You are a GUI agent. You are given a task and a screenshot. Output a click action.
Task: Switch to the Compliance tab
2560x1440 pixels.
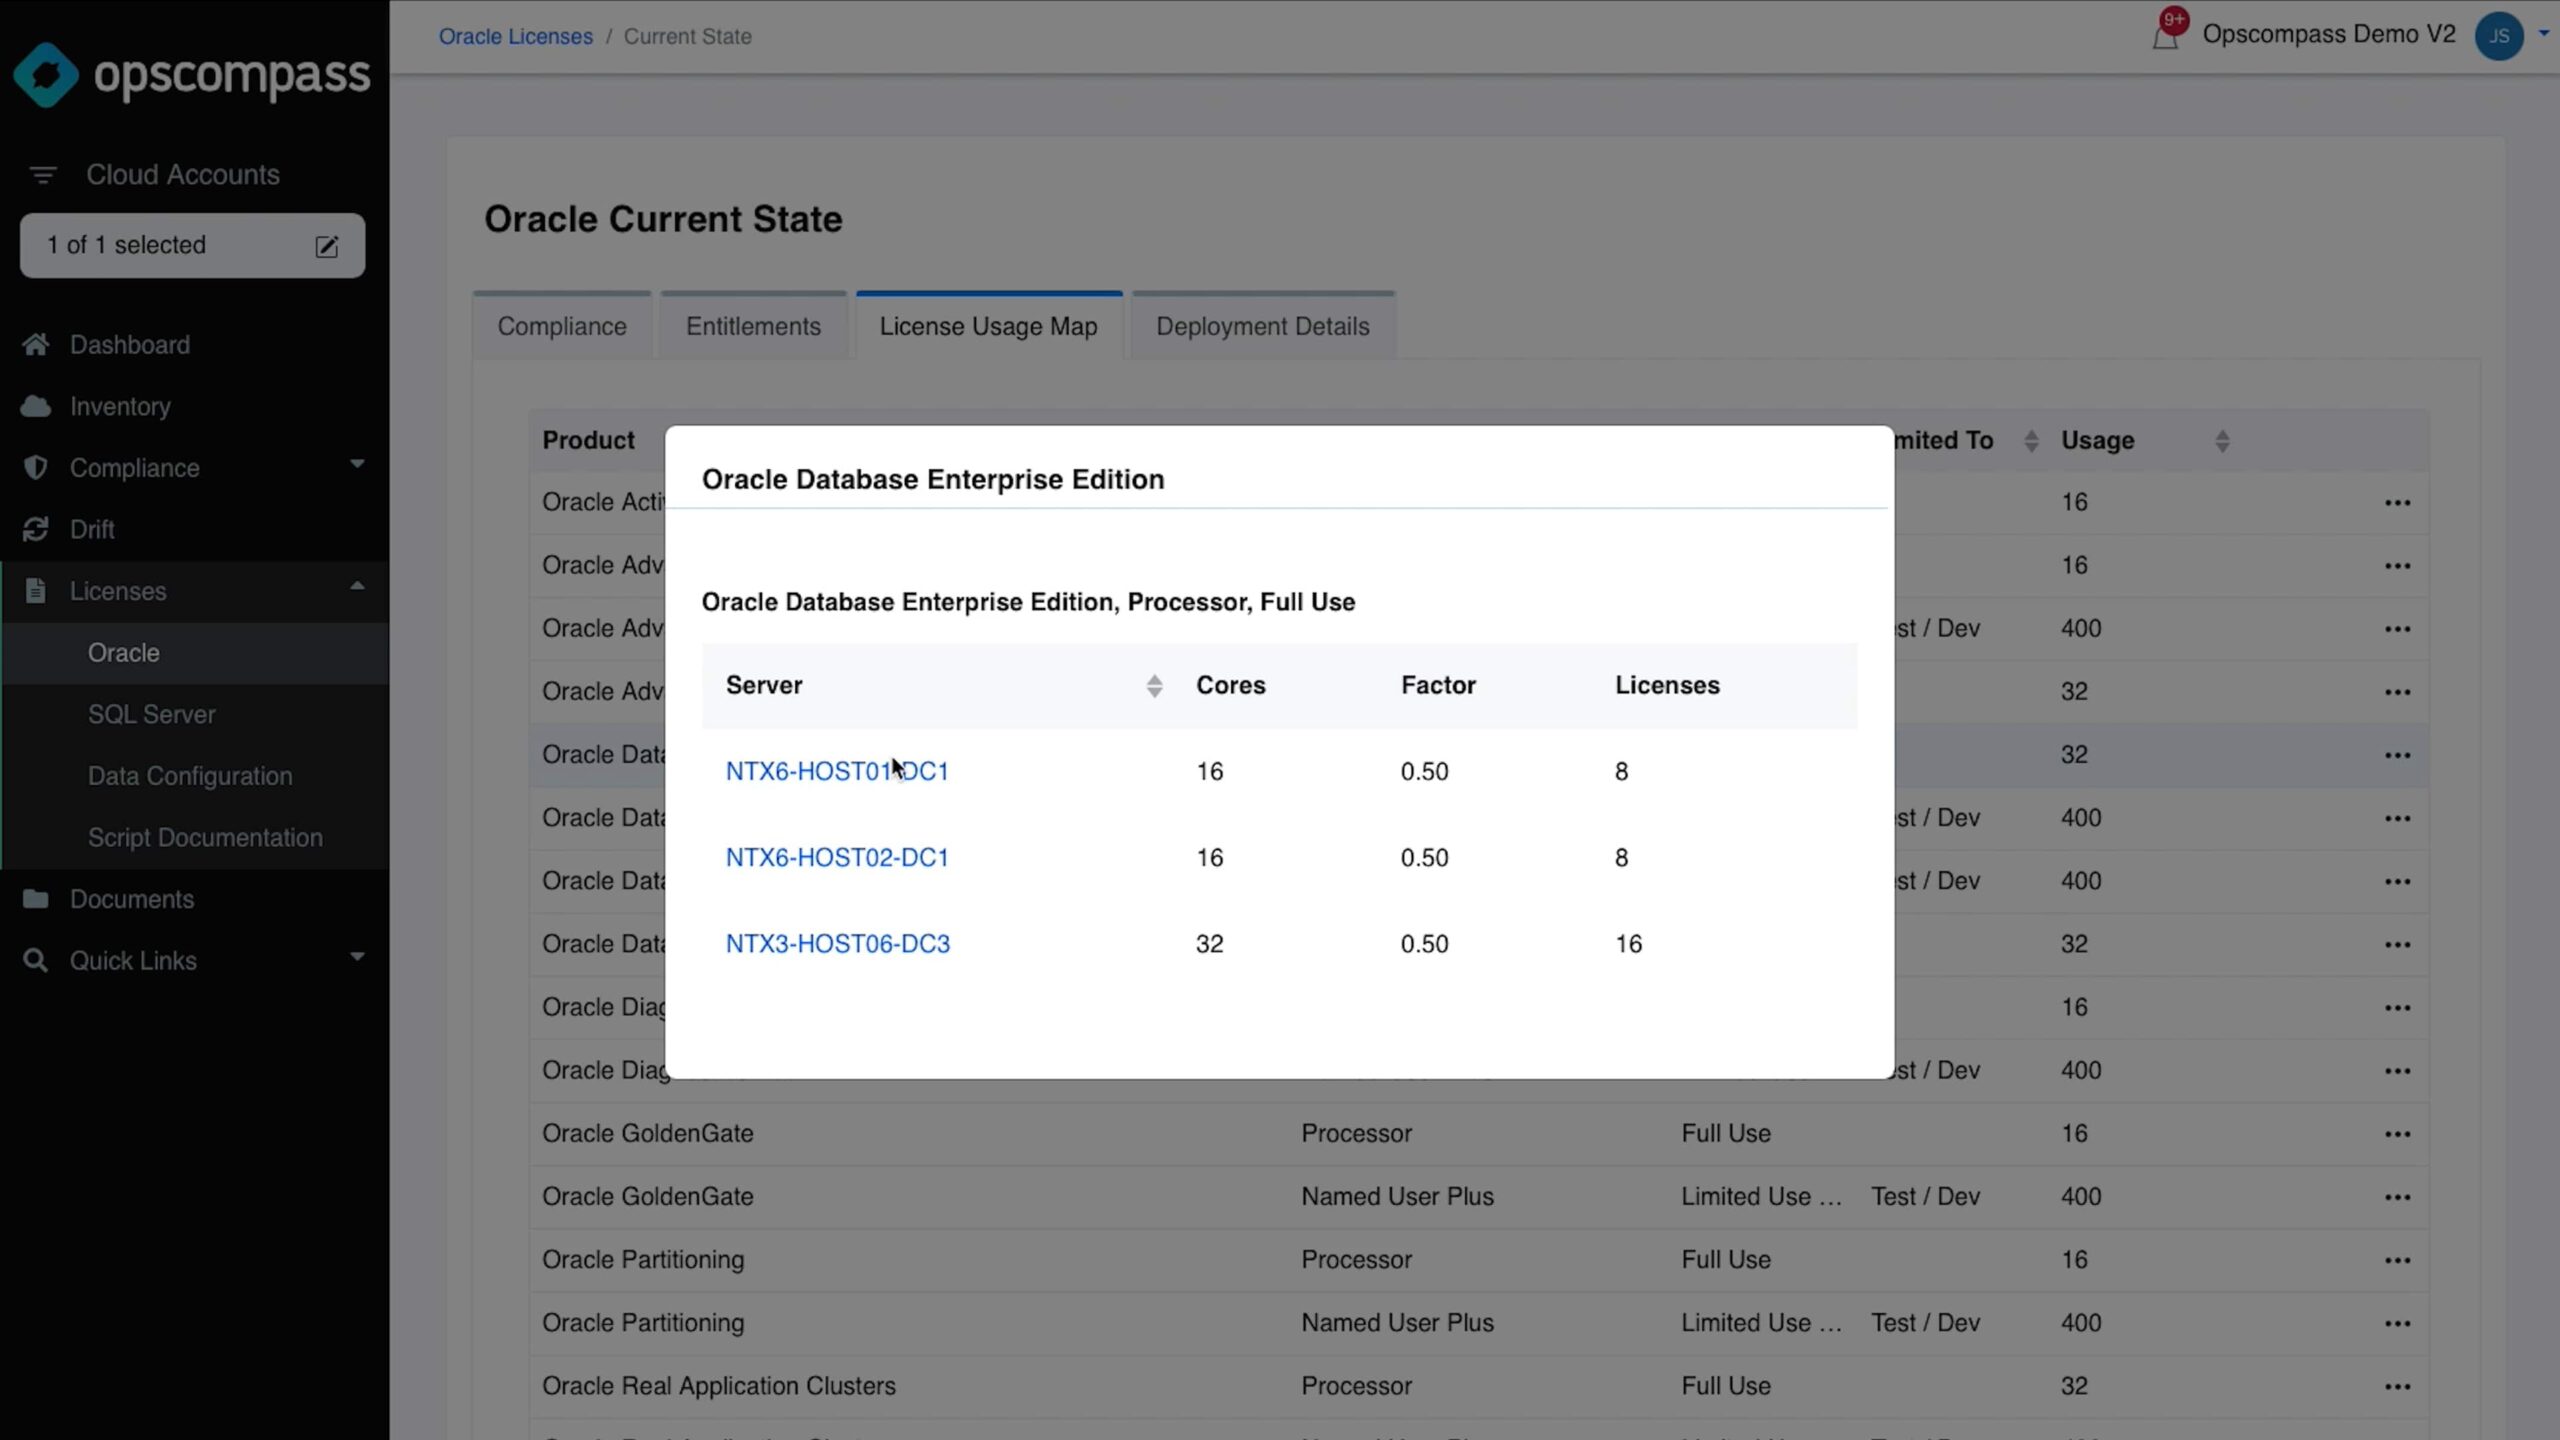(x=562, y=326)
